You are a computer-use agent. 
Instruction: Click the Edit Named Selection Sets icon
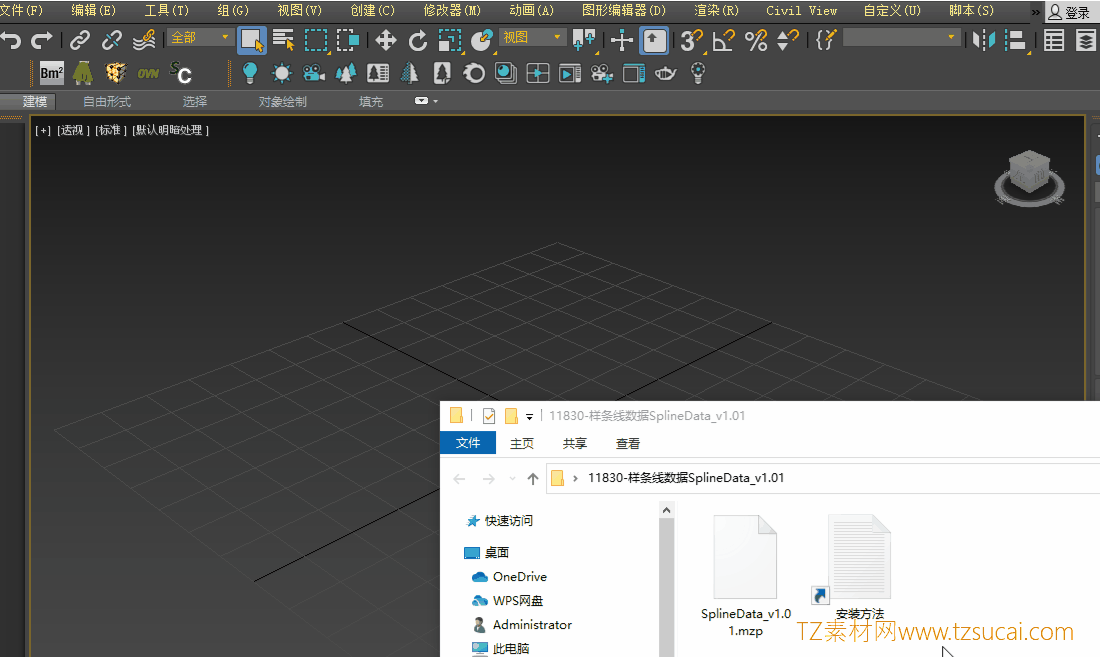coord(826,40)
